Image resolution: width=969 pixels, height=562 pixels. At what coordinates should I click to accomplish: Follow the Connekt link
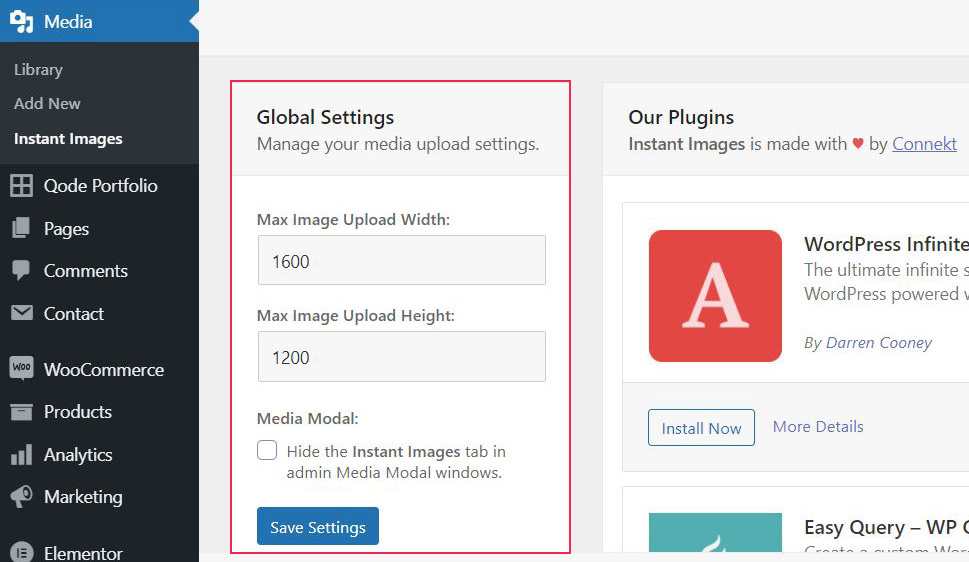pos(924,143)
